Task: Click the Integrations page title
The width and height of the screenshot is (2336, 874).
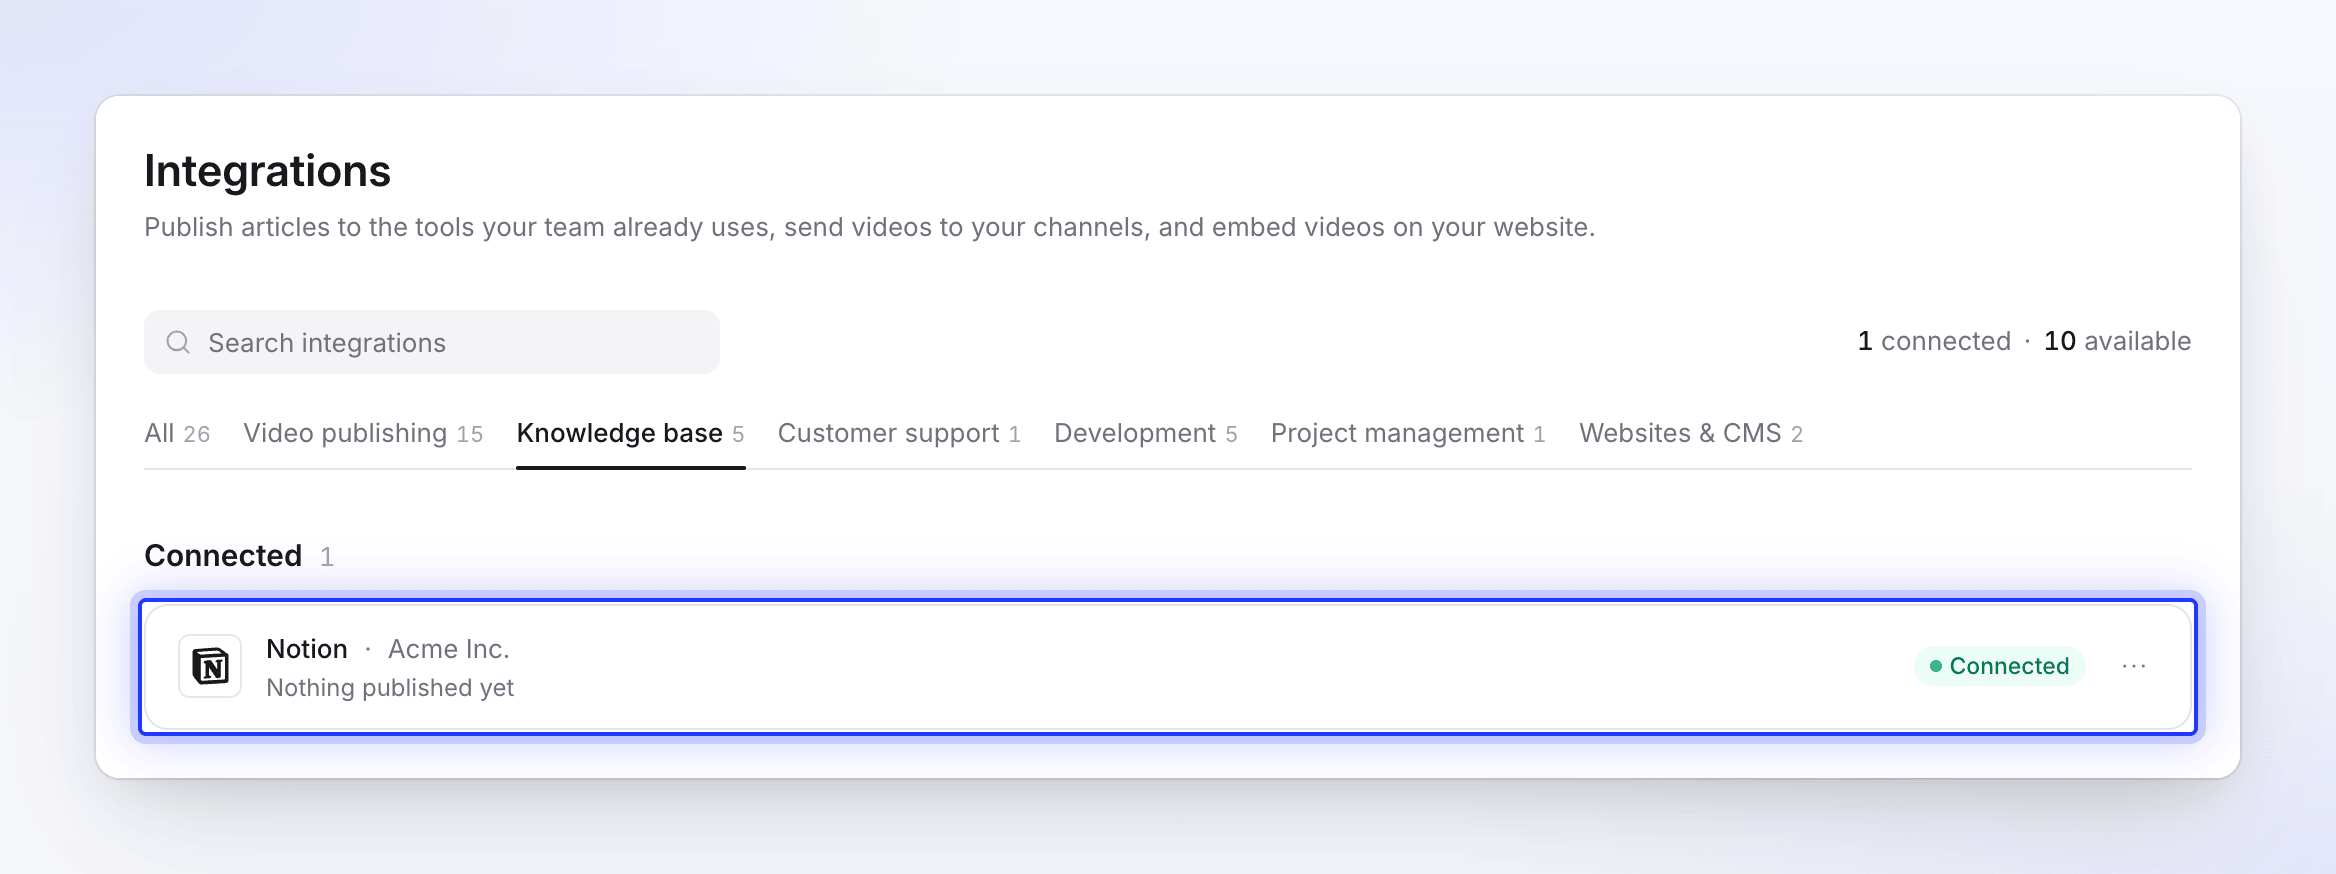Action: tap(267, 171)
